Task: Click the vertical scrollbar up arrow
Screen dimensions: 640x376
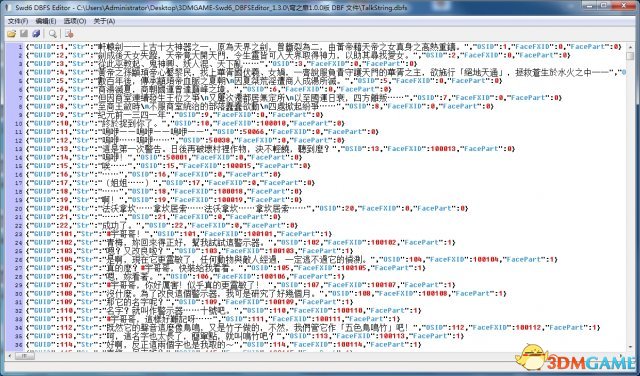Action: pos(631,46)
